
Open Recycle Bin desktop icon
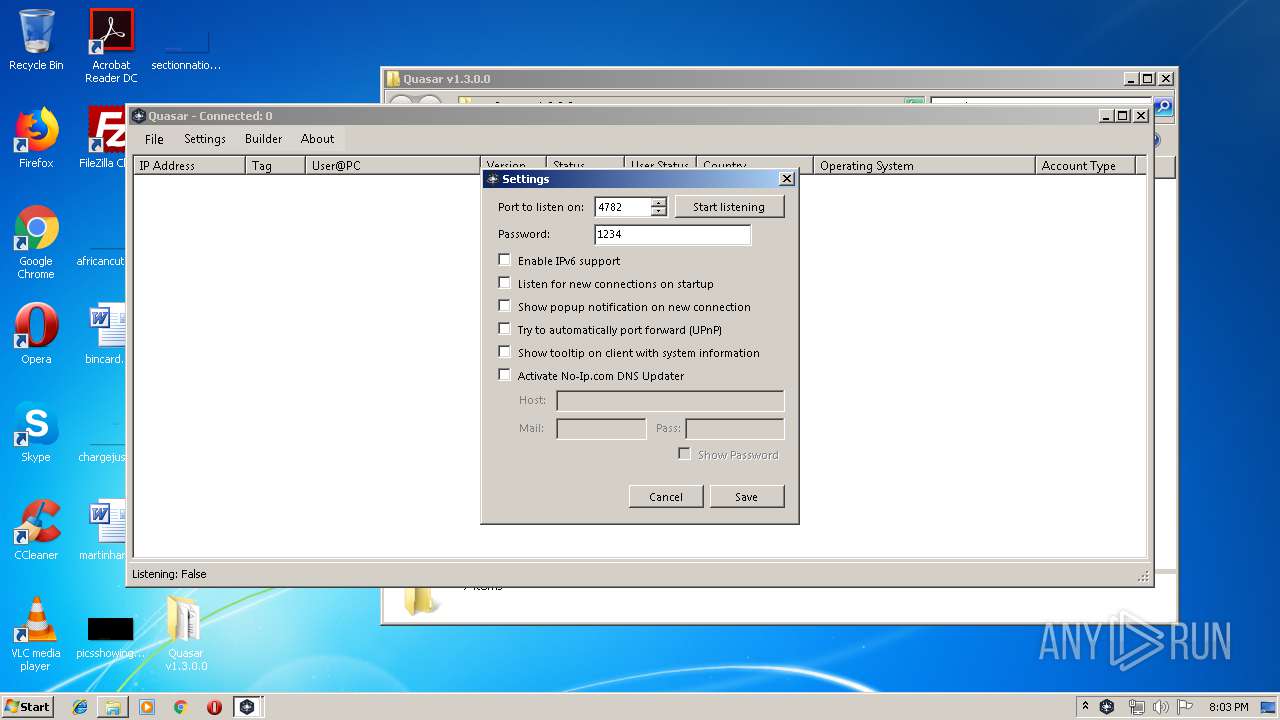click(36, 40)
